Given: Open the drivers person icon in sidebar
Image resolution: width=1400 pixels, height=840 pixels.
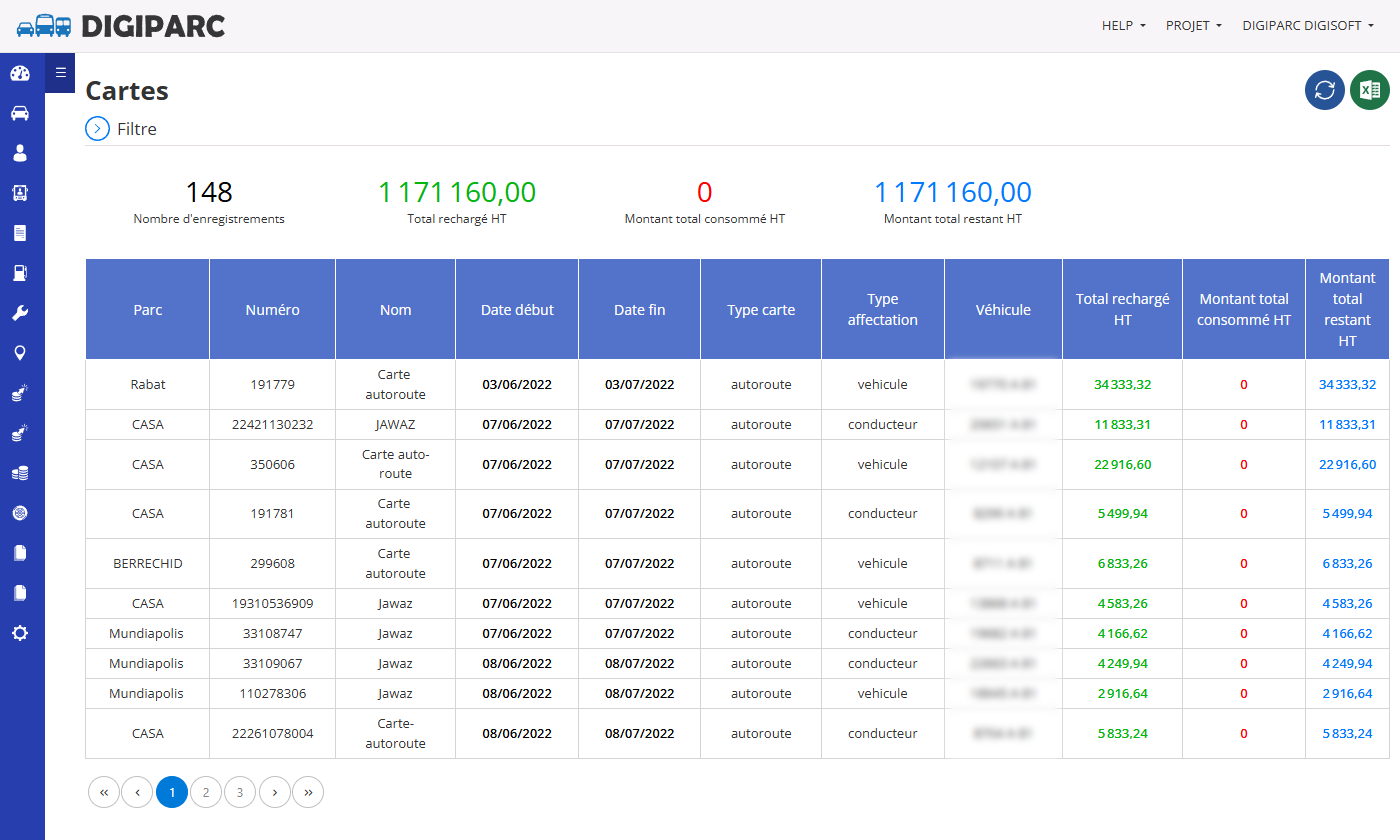Looking at the screenshot, I should [x=20, y=153].
